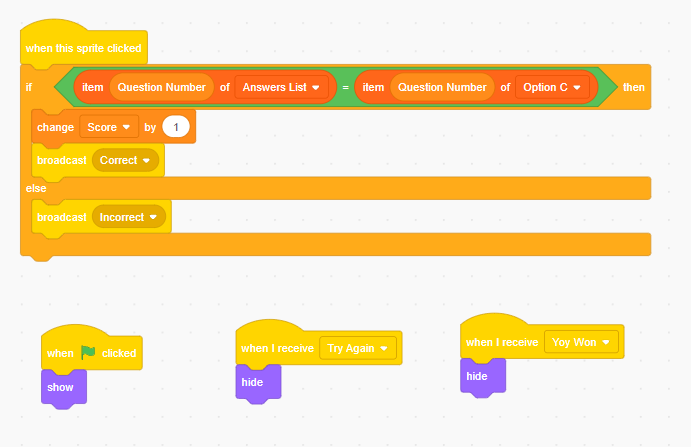691x447 pixels.
Task: Click the equals sign of green operator block
Action: 346,88
